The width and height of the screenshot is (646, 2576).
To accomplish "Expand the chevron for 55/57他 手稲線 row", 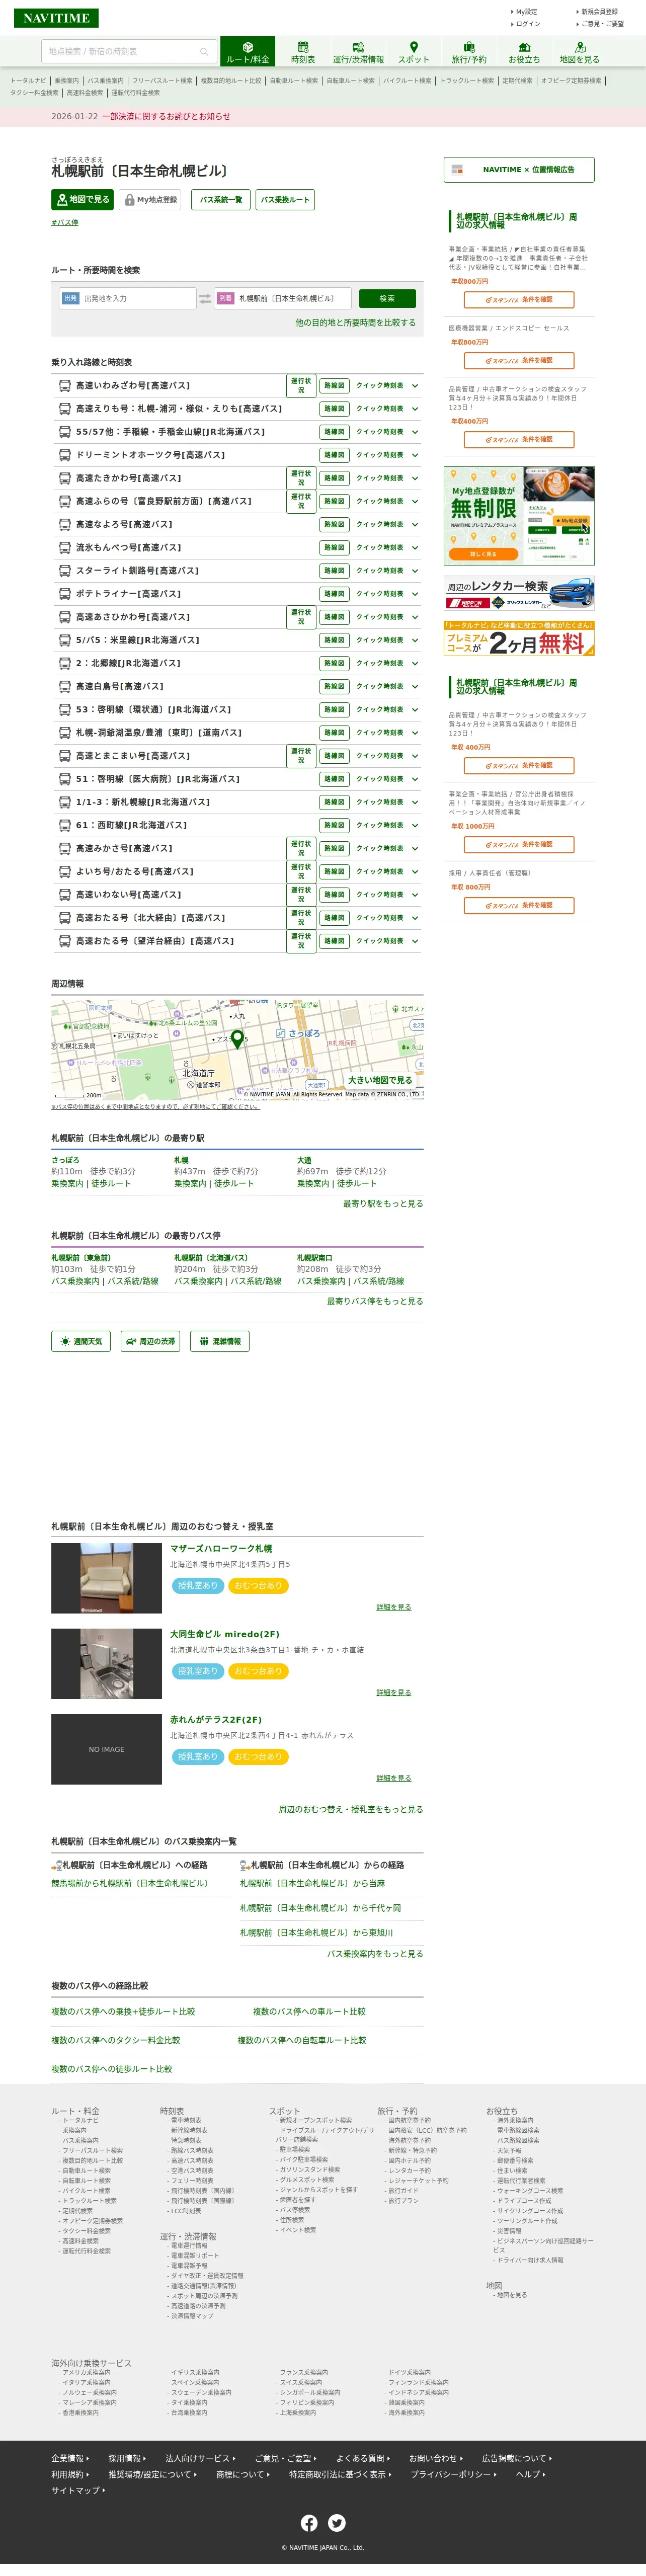I will (415, 432).
